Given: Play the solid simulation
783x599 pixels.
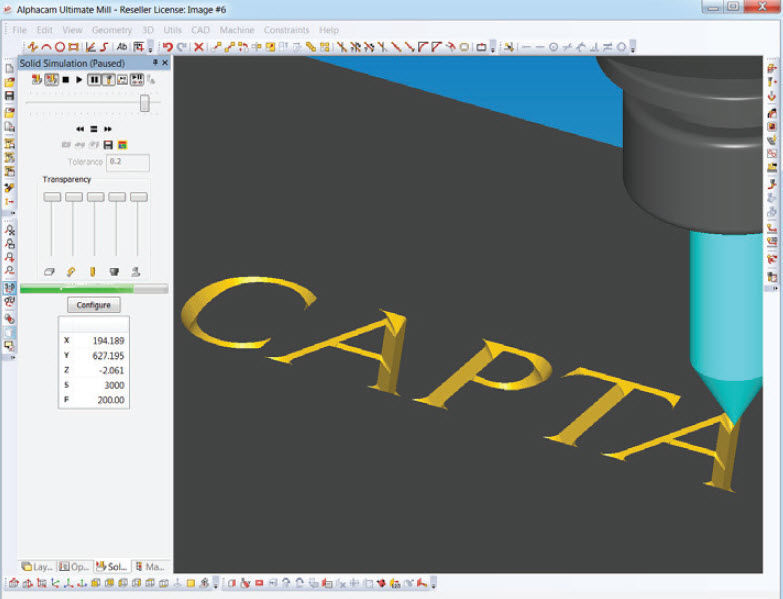Looking at the screenshot, I should coord(79,79).
